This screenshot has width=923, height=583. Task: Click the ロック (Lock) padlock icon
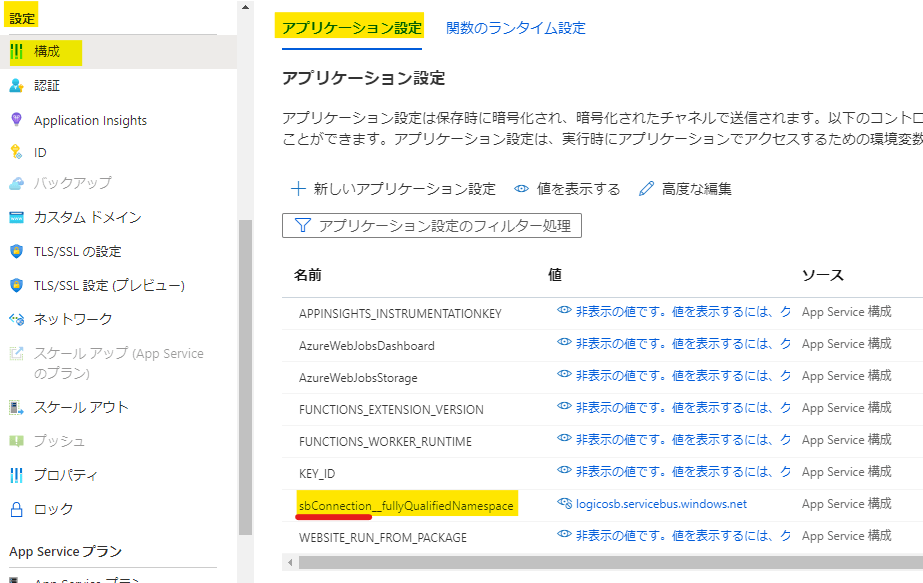pyautogui.click(x=16, y=509)
